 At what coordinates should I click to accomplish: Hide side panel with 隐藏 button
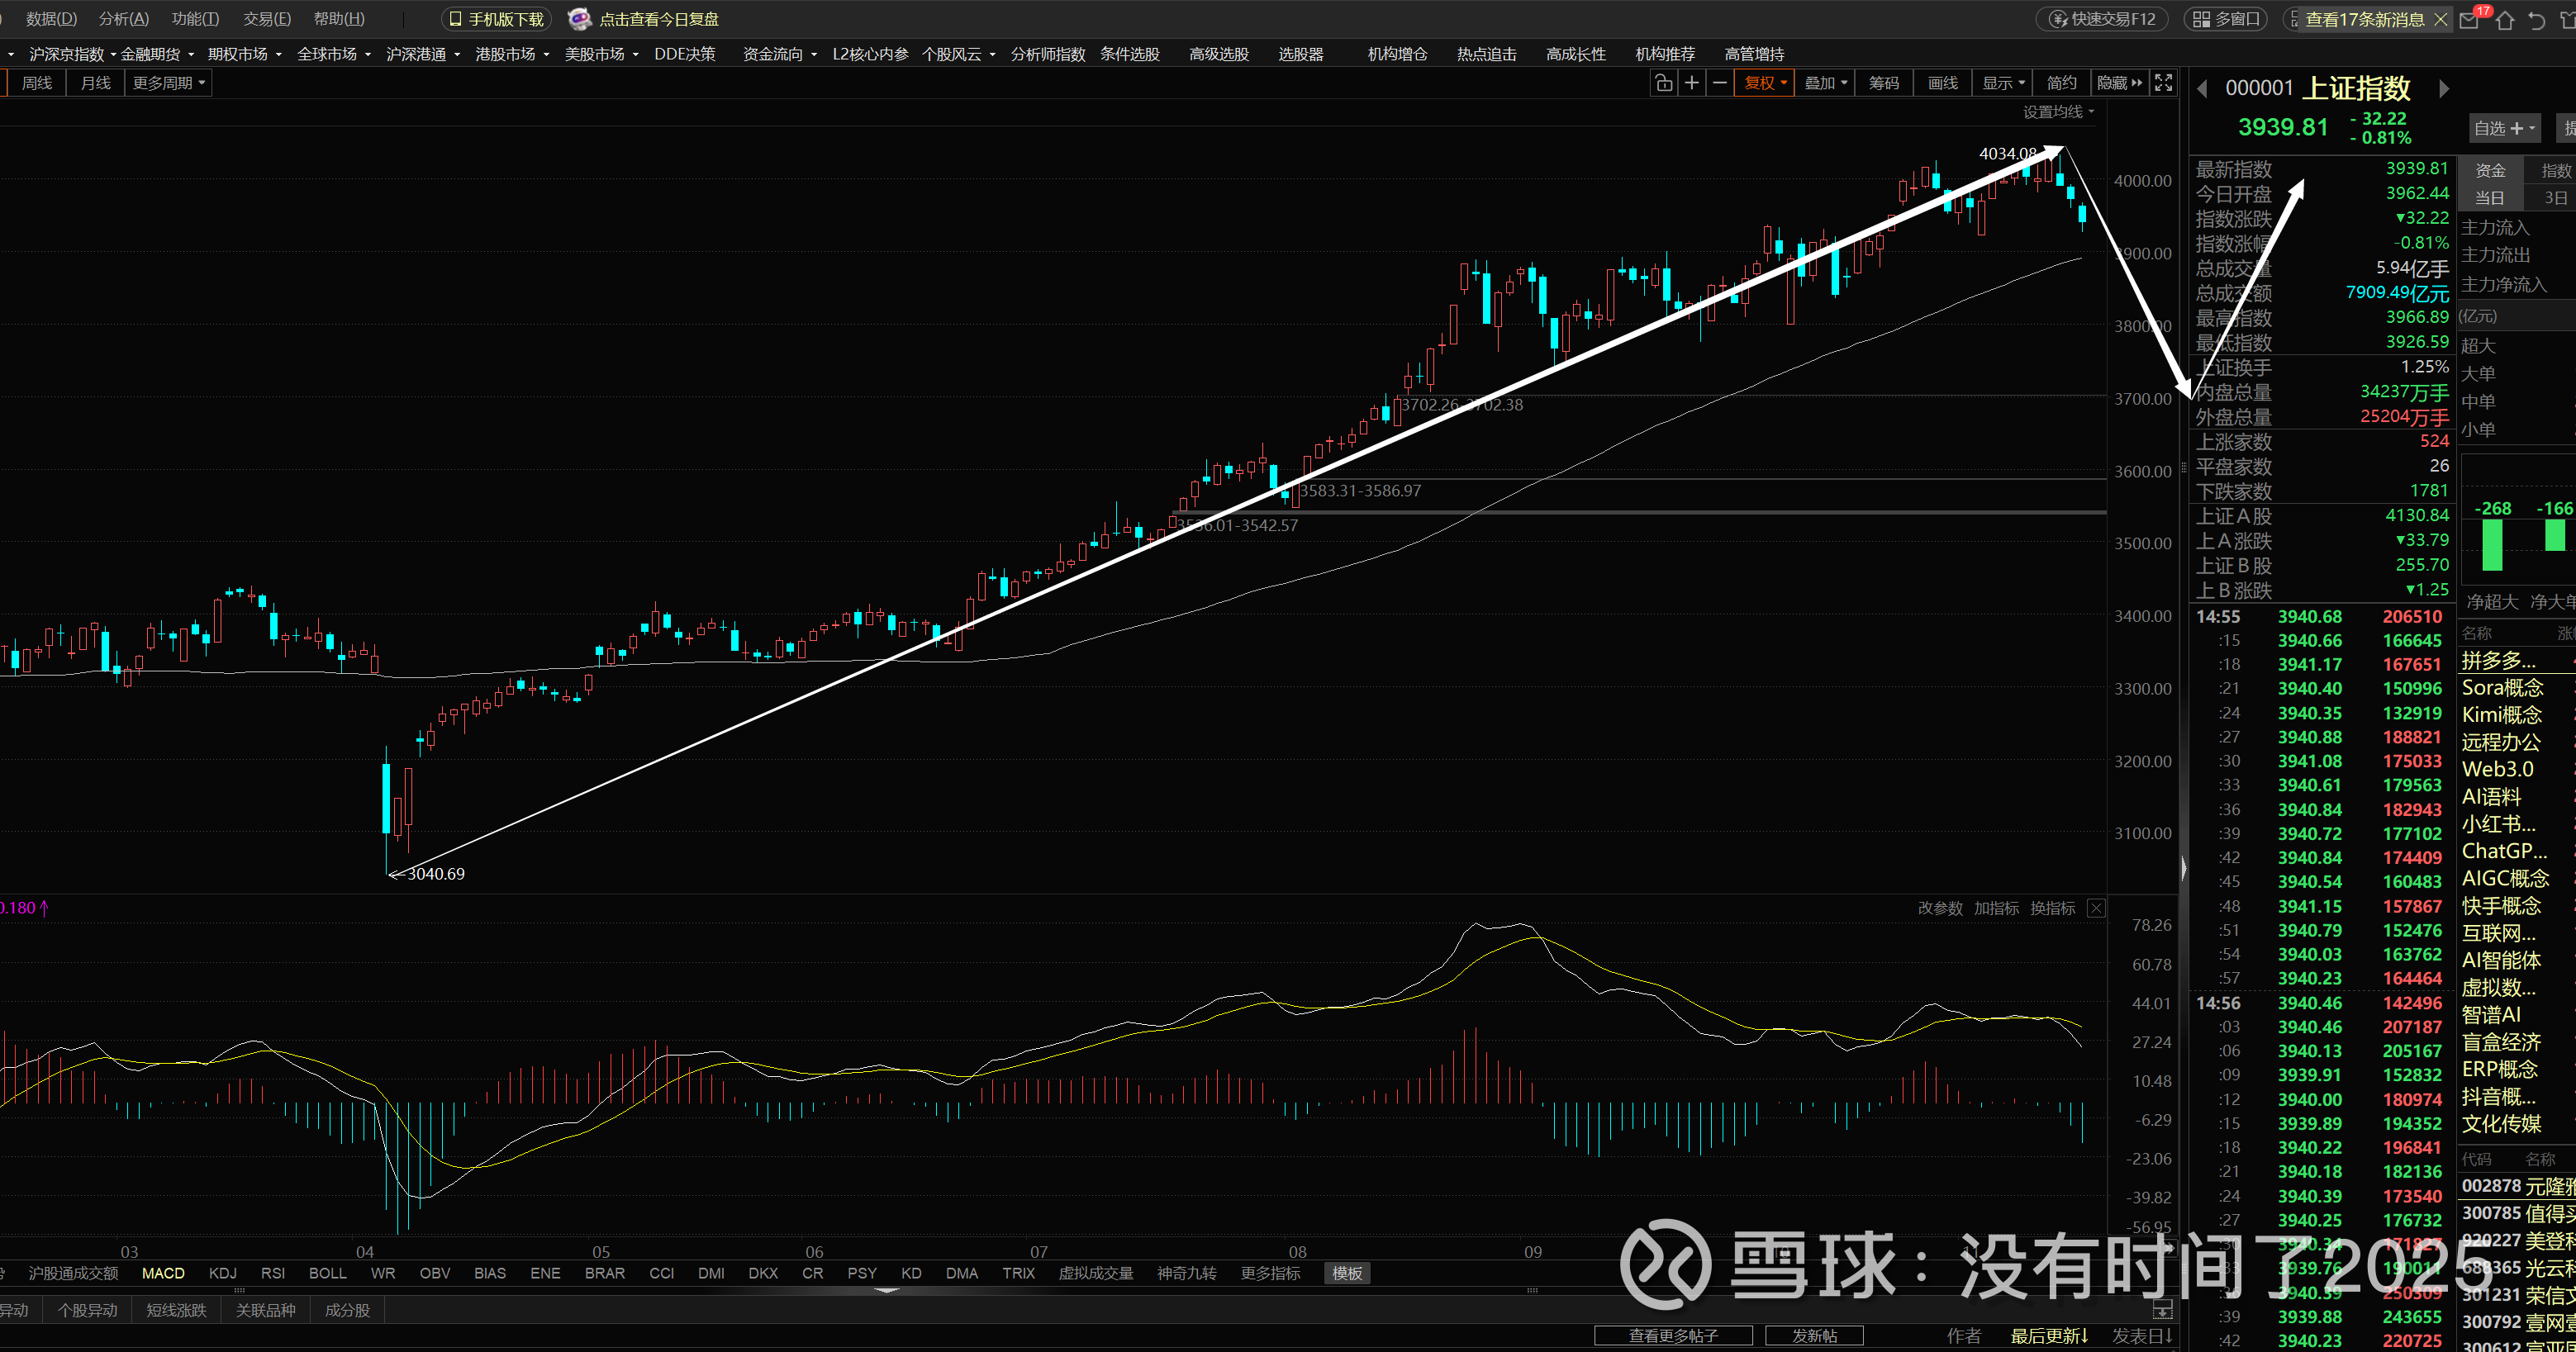click(2118, 83)
